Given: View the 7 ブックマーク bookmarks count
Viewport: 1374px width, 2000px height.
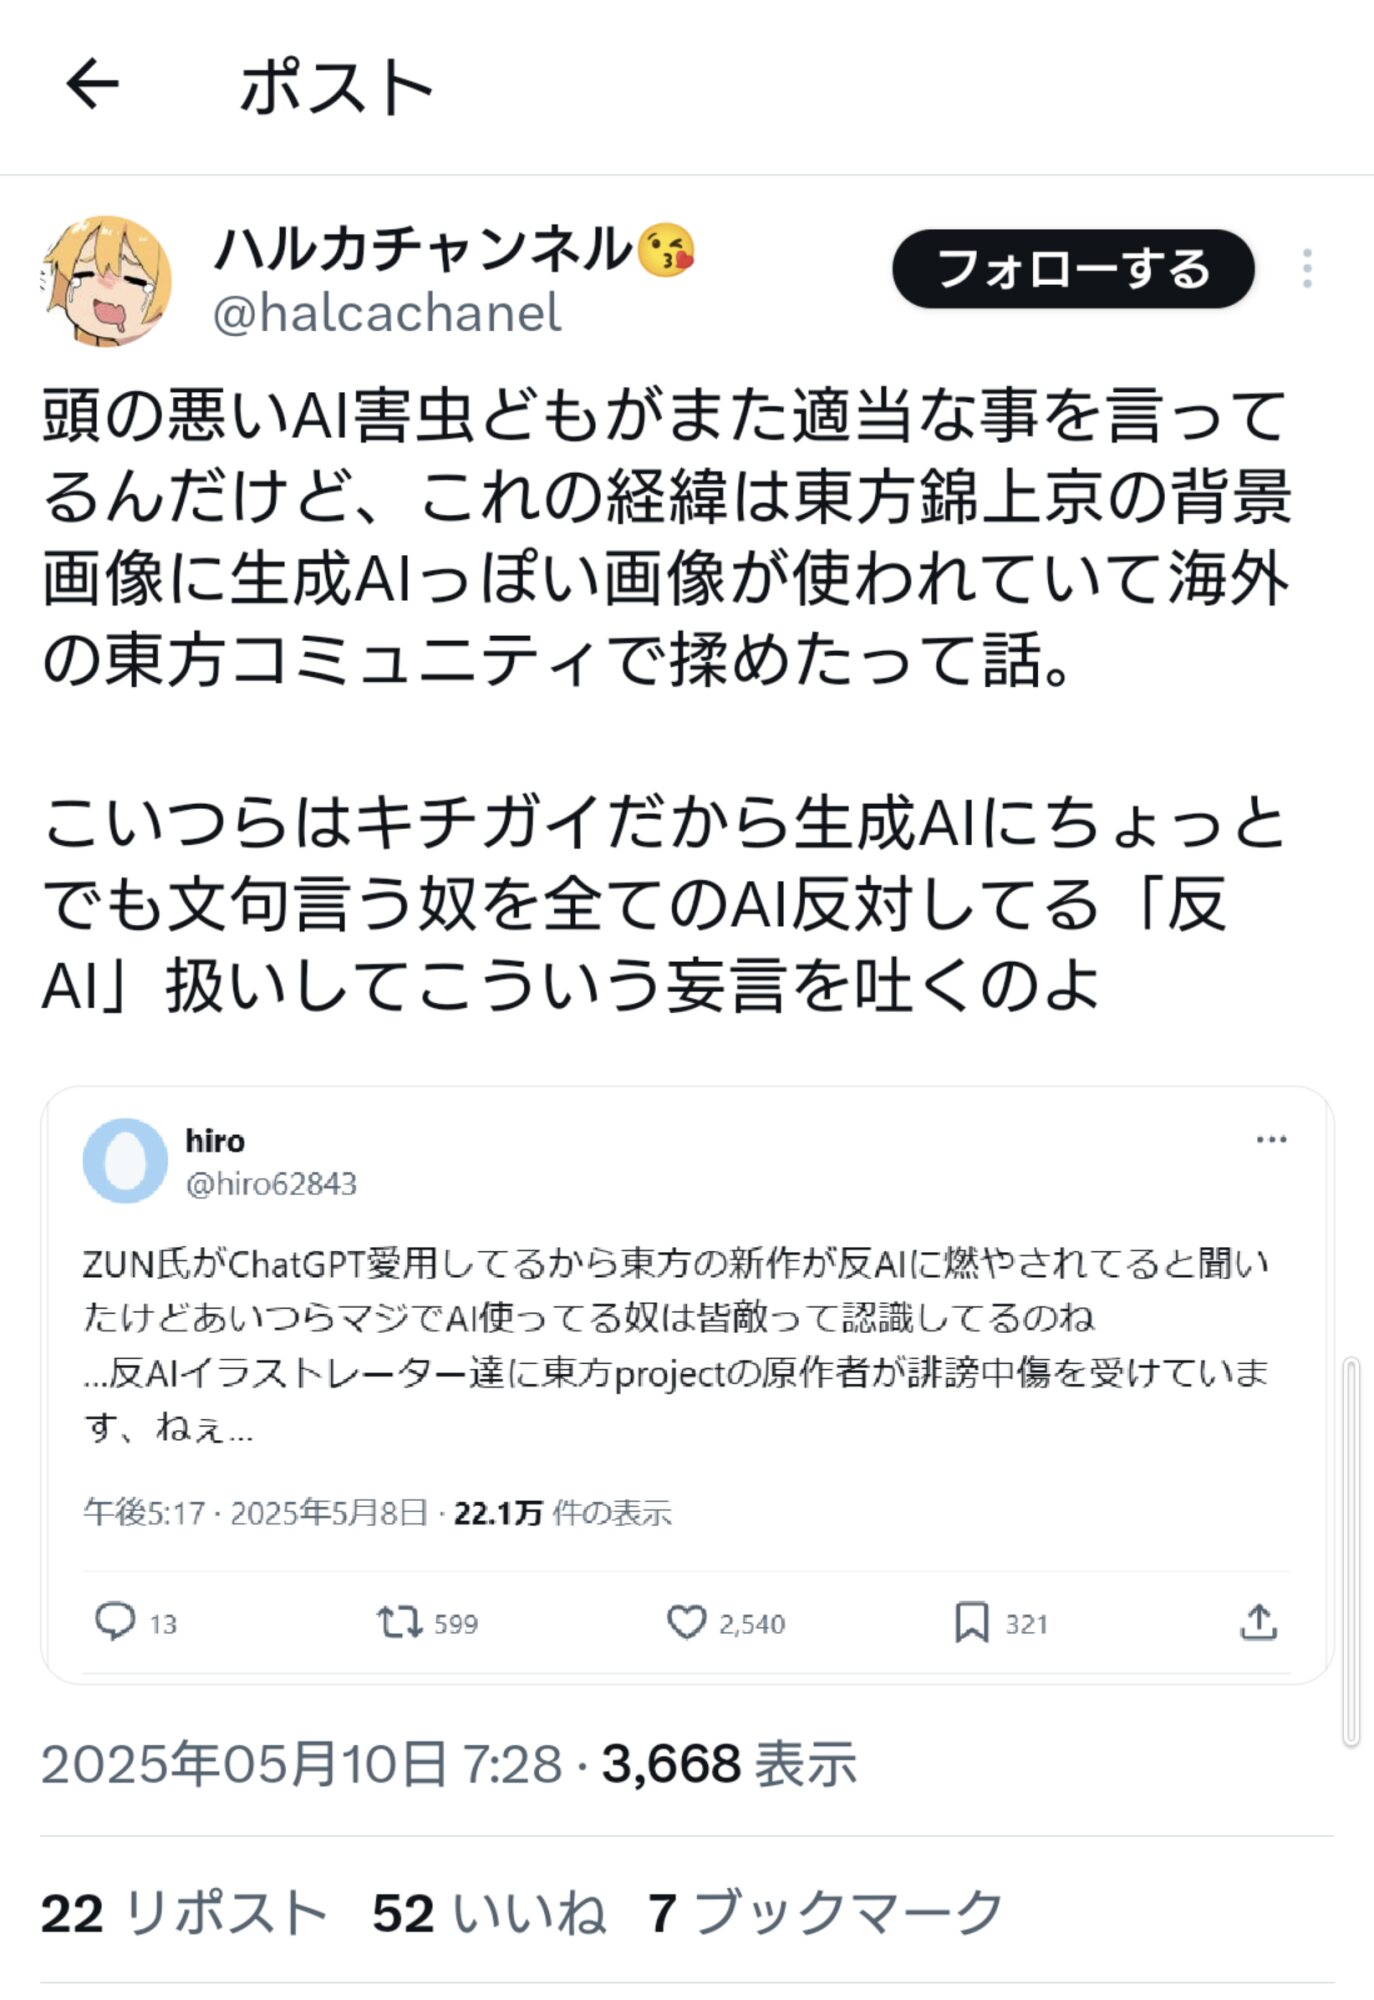Looking at the screenshot, I should tap(825, 1913).
